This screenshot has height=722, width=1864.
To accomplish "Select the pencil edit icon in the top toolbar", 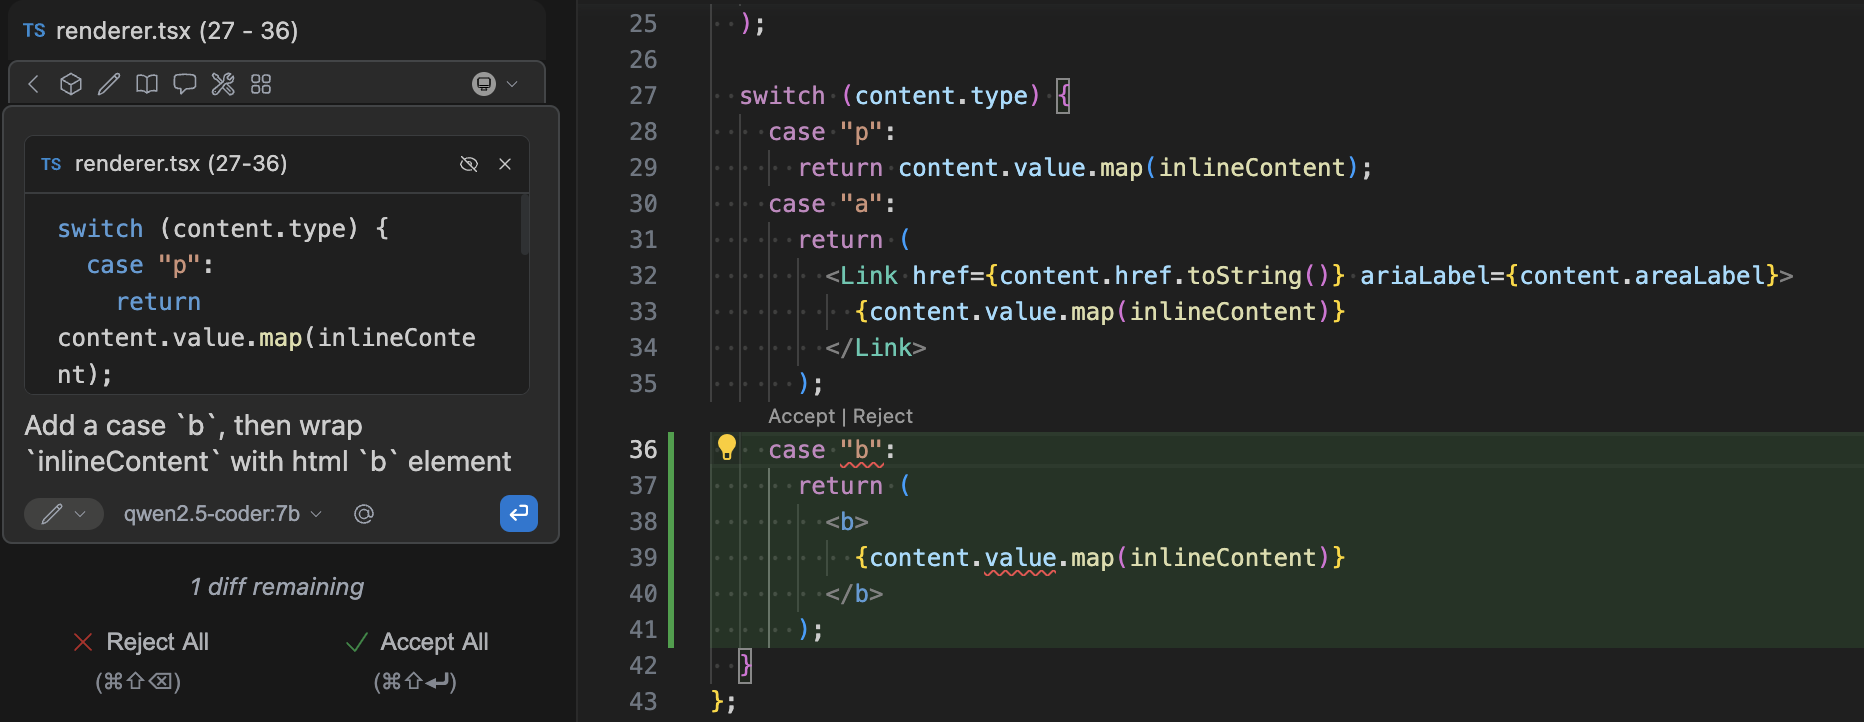I will (x=109, y=84).
